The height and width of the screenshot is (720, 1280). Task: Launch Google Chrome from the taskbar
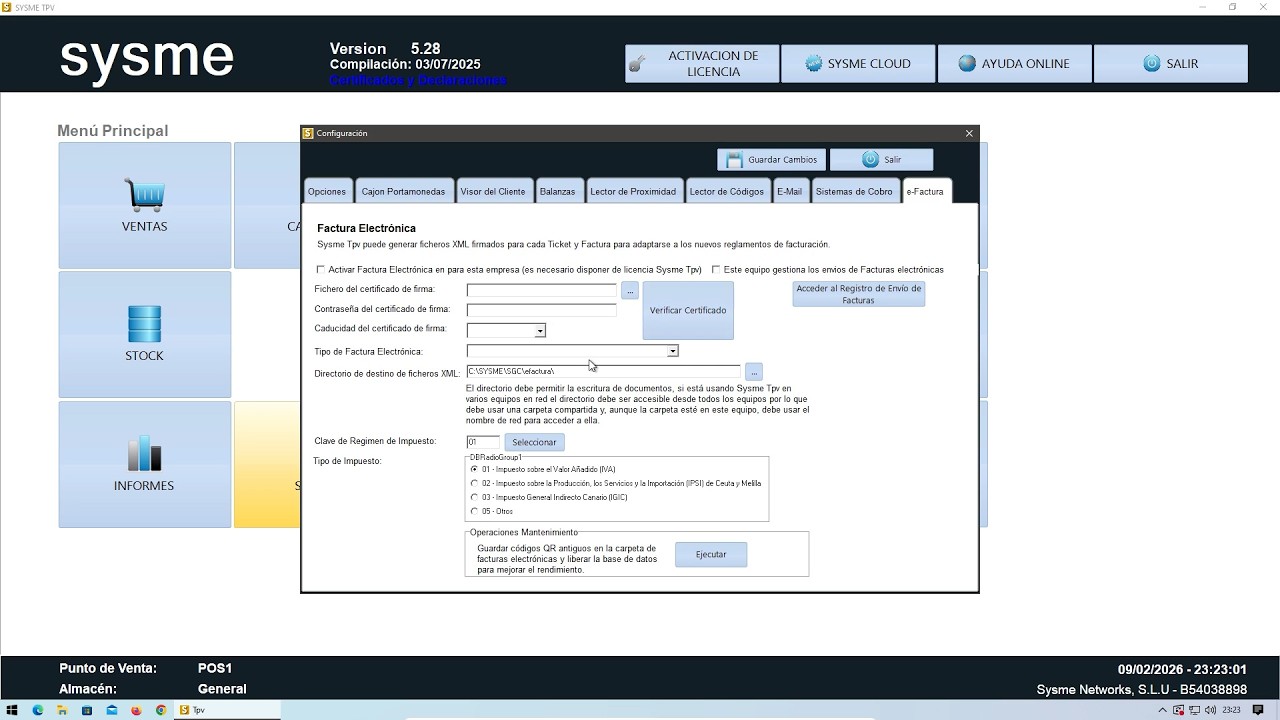(161, 710)
